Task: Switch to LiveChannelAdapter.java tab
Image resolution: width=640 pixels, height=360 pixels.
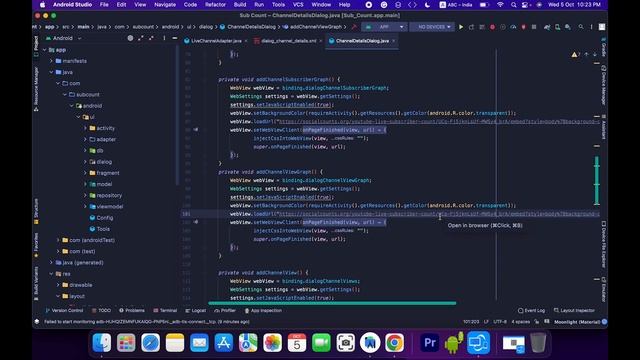Action: click(216, 41)
